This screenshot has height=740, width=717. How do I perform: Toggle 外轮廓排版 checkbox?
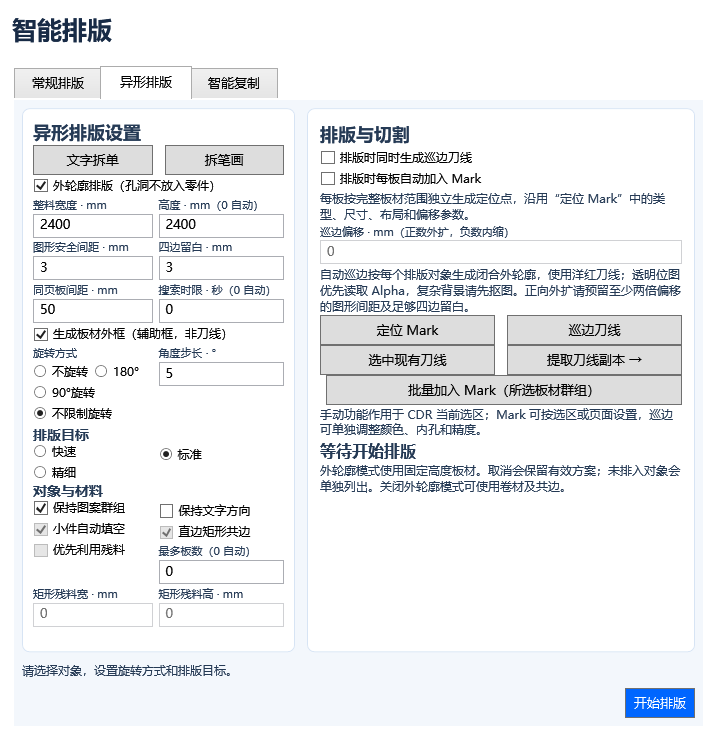(41, 185)
